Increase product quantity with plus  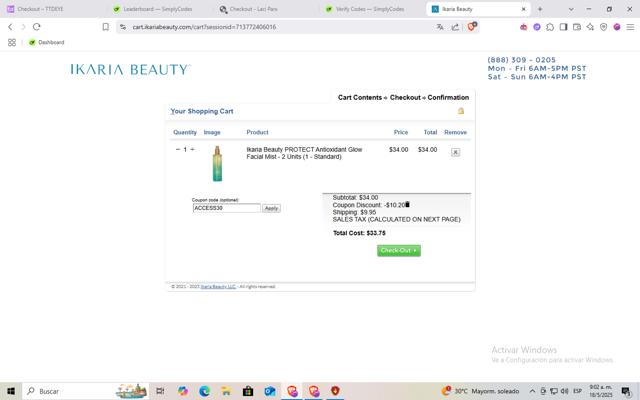pyautogui.click(x=192, y=149)
